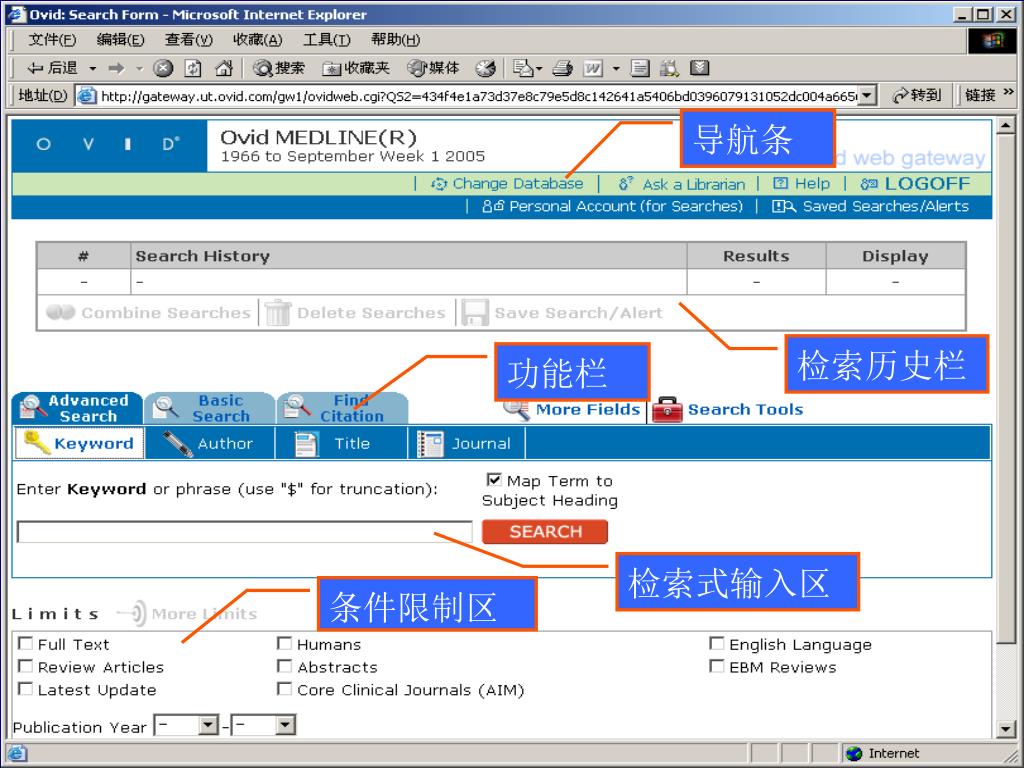Open the History icon in IE toolbar
The image size is (1024, 768).
pyautogui.click(x=485, y=68)
